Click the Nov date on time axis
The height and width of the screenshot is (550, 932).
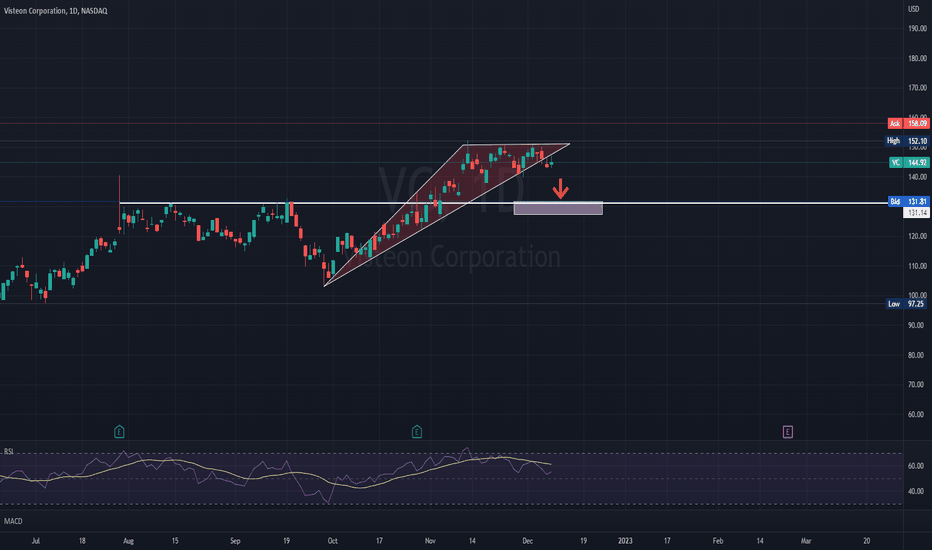[x=430, y=540]
